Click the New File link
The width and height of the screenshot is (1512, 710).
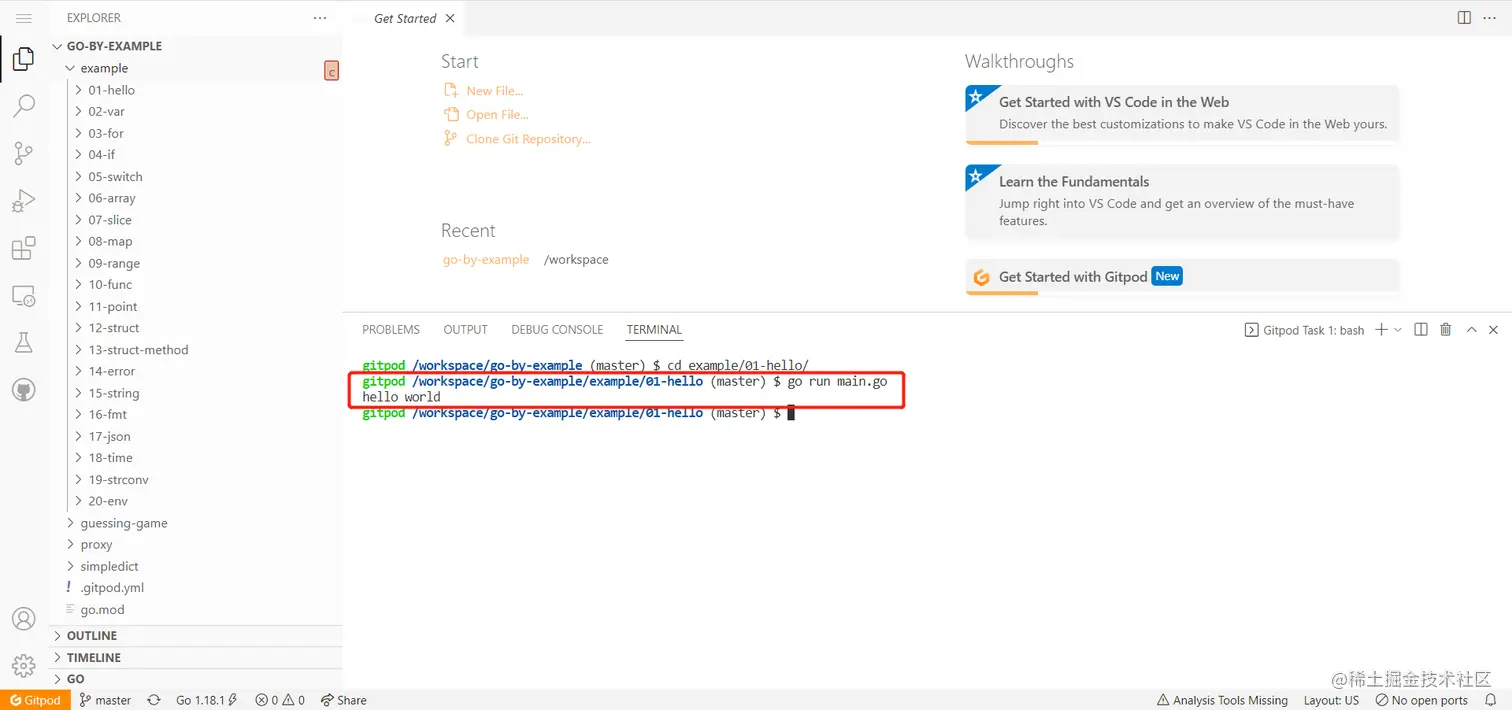(x=494, y=91)
